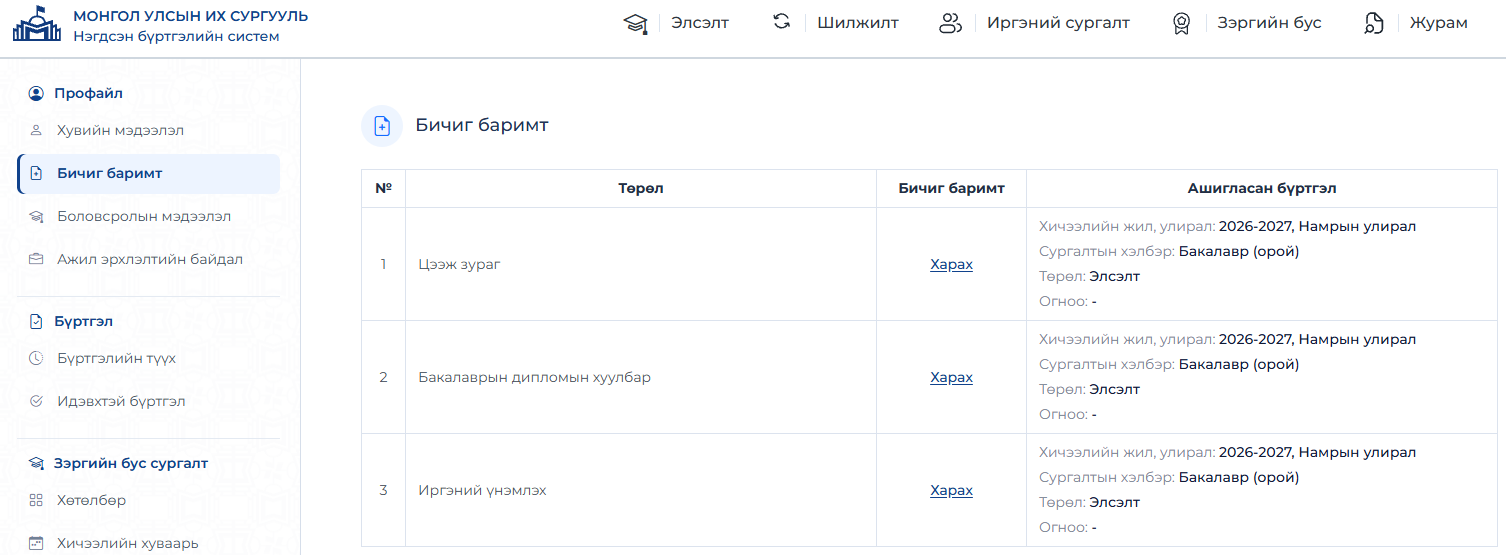The height and width of the screenshot is (555, 1506).
Task: Open the Иргэний сургалт top menu
Action: click(x=1058, y=23)
